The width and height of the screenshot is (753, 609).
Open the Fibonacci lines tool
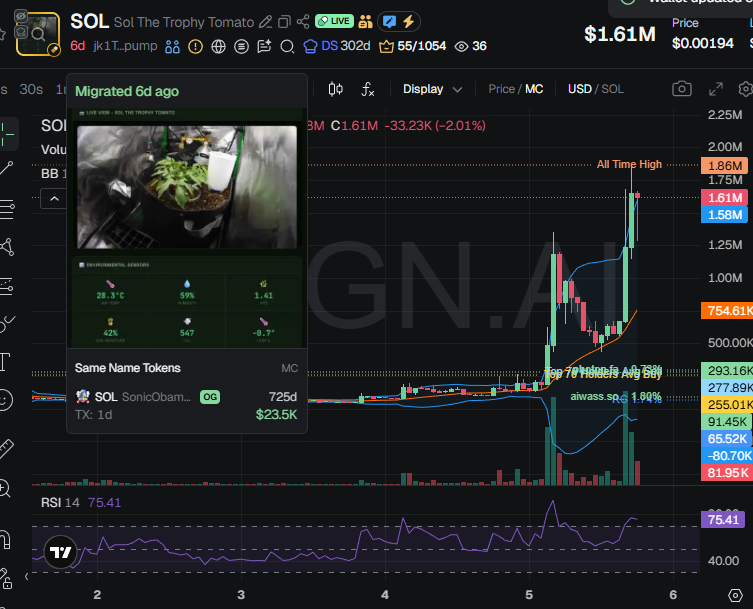(7, 209)
